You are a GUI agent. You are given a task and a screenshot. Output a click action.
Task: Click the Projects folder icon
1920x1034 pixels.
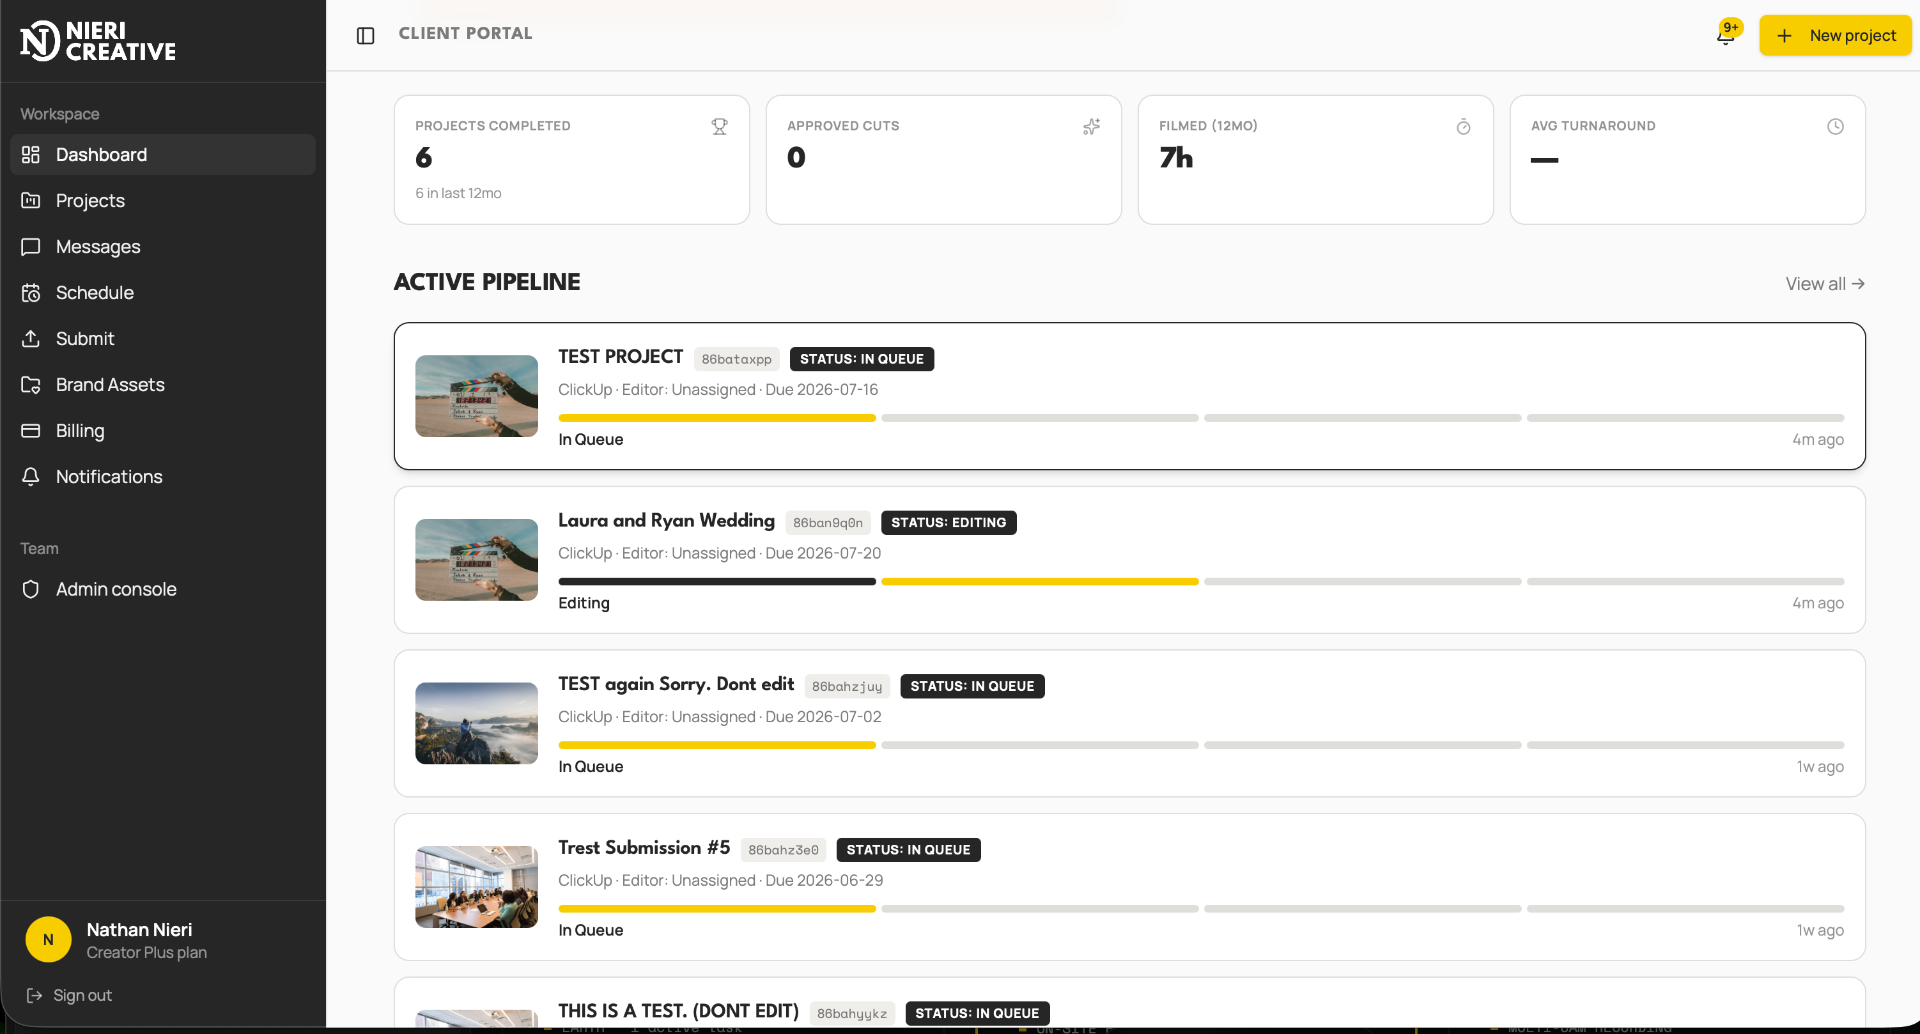coord(31,201)
